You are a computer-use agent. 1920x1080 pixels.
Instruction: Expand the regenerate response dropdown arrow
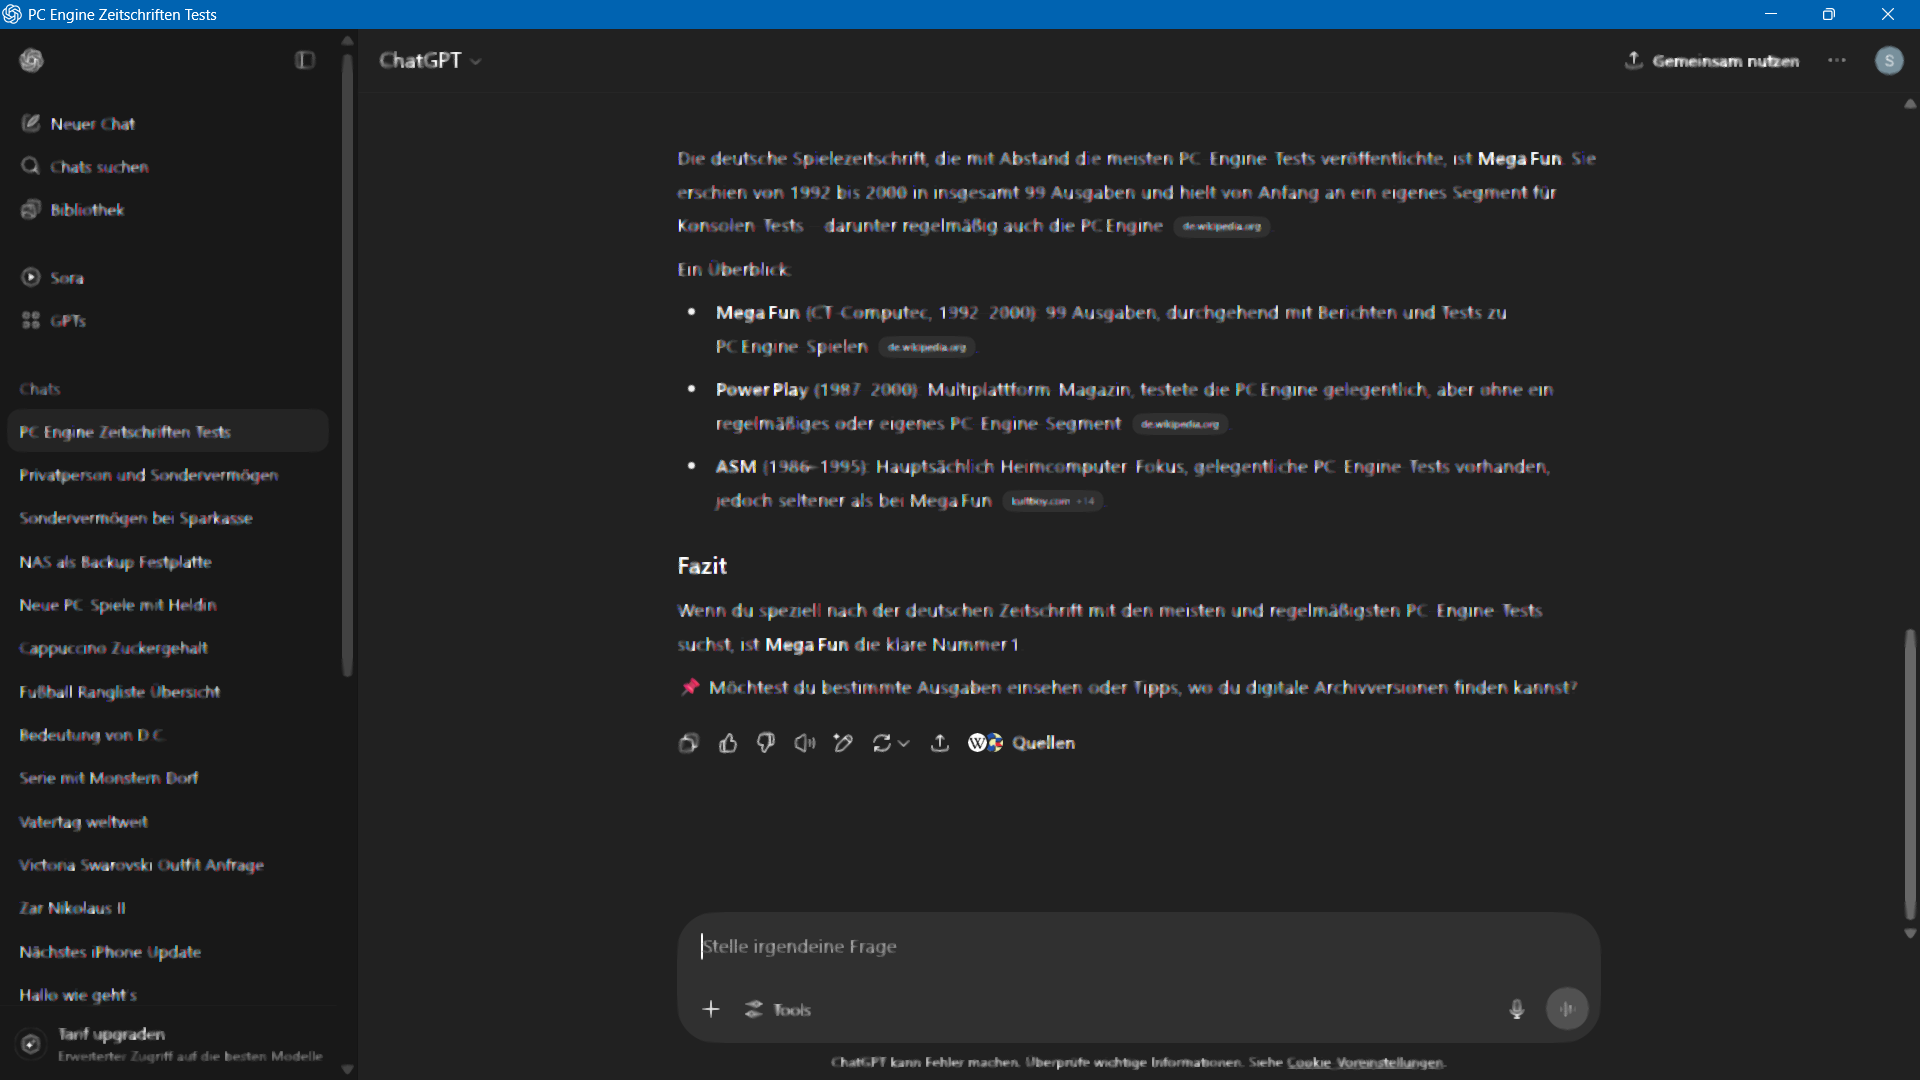(904, 743)
